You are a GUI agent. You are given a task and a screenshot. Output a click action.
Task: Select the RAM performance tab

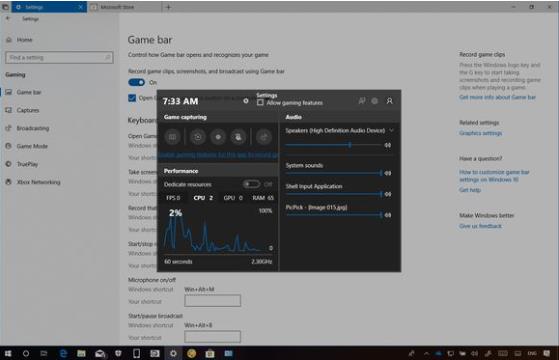263,198
